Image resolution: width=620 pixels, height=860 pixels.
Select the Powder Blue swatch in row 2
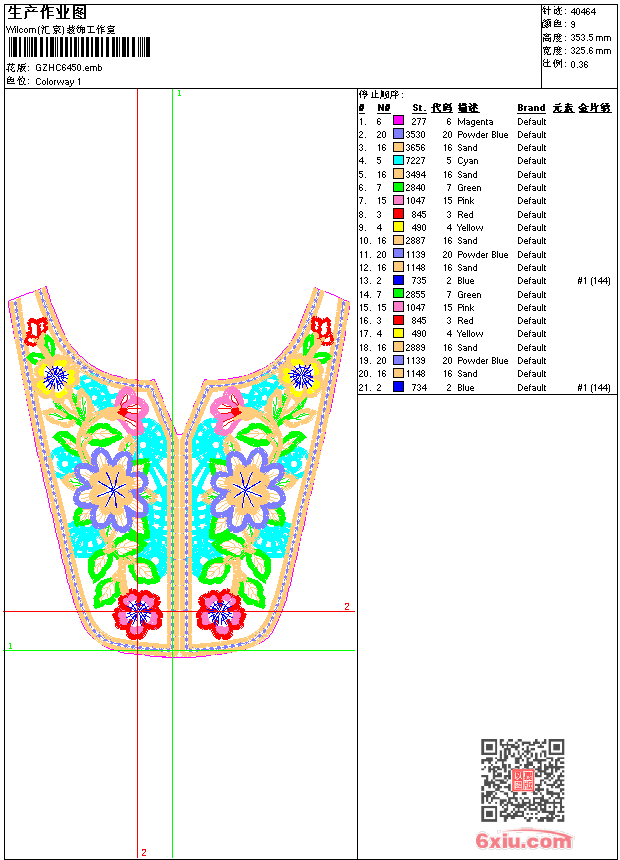tap(398, 134)
